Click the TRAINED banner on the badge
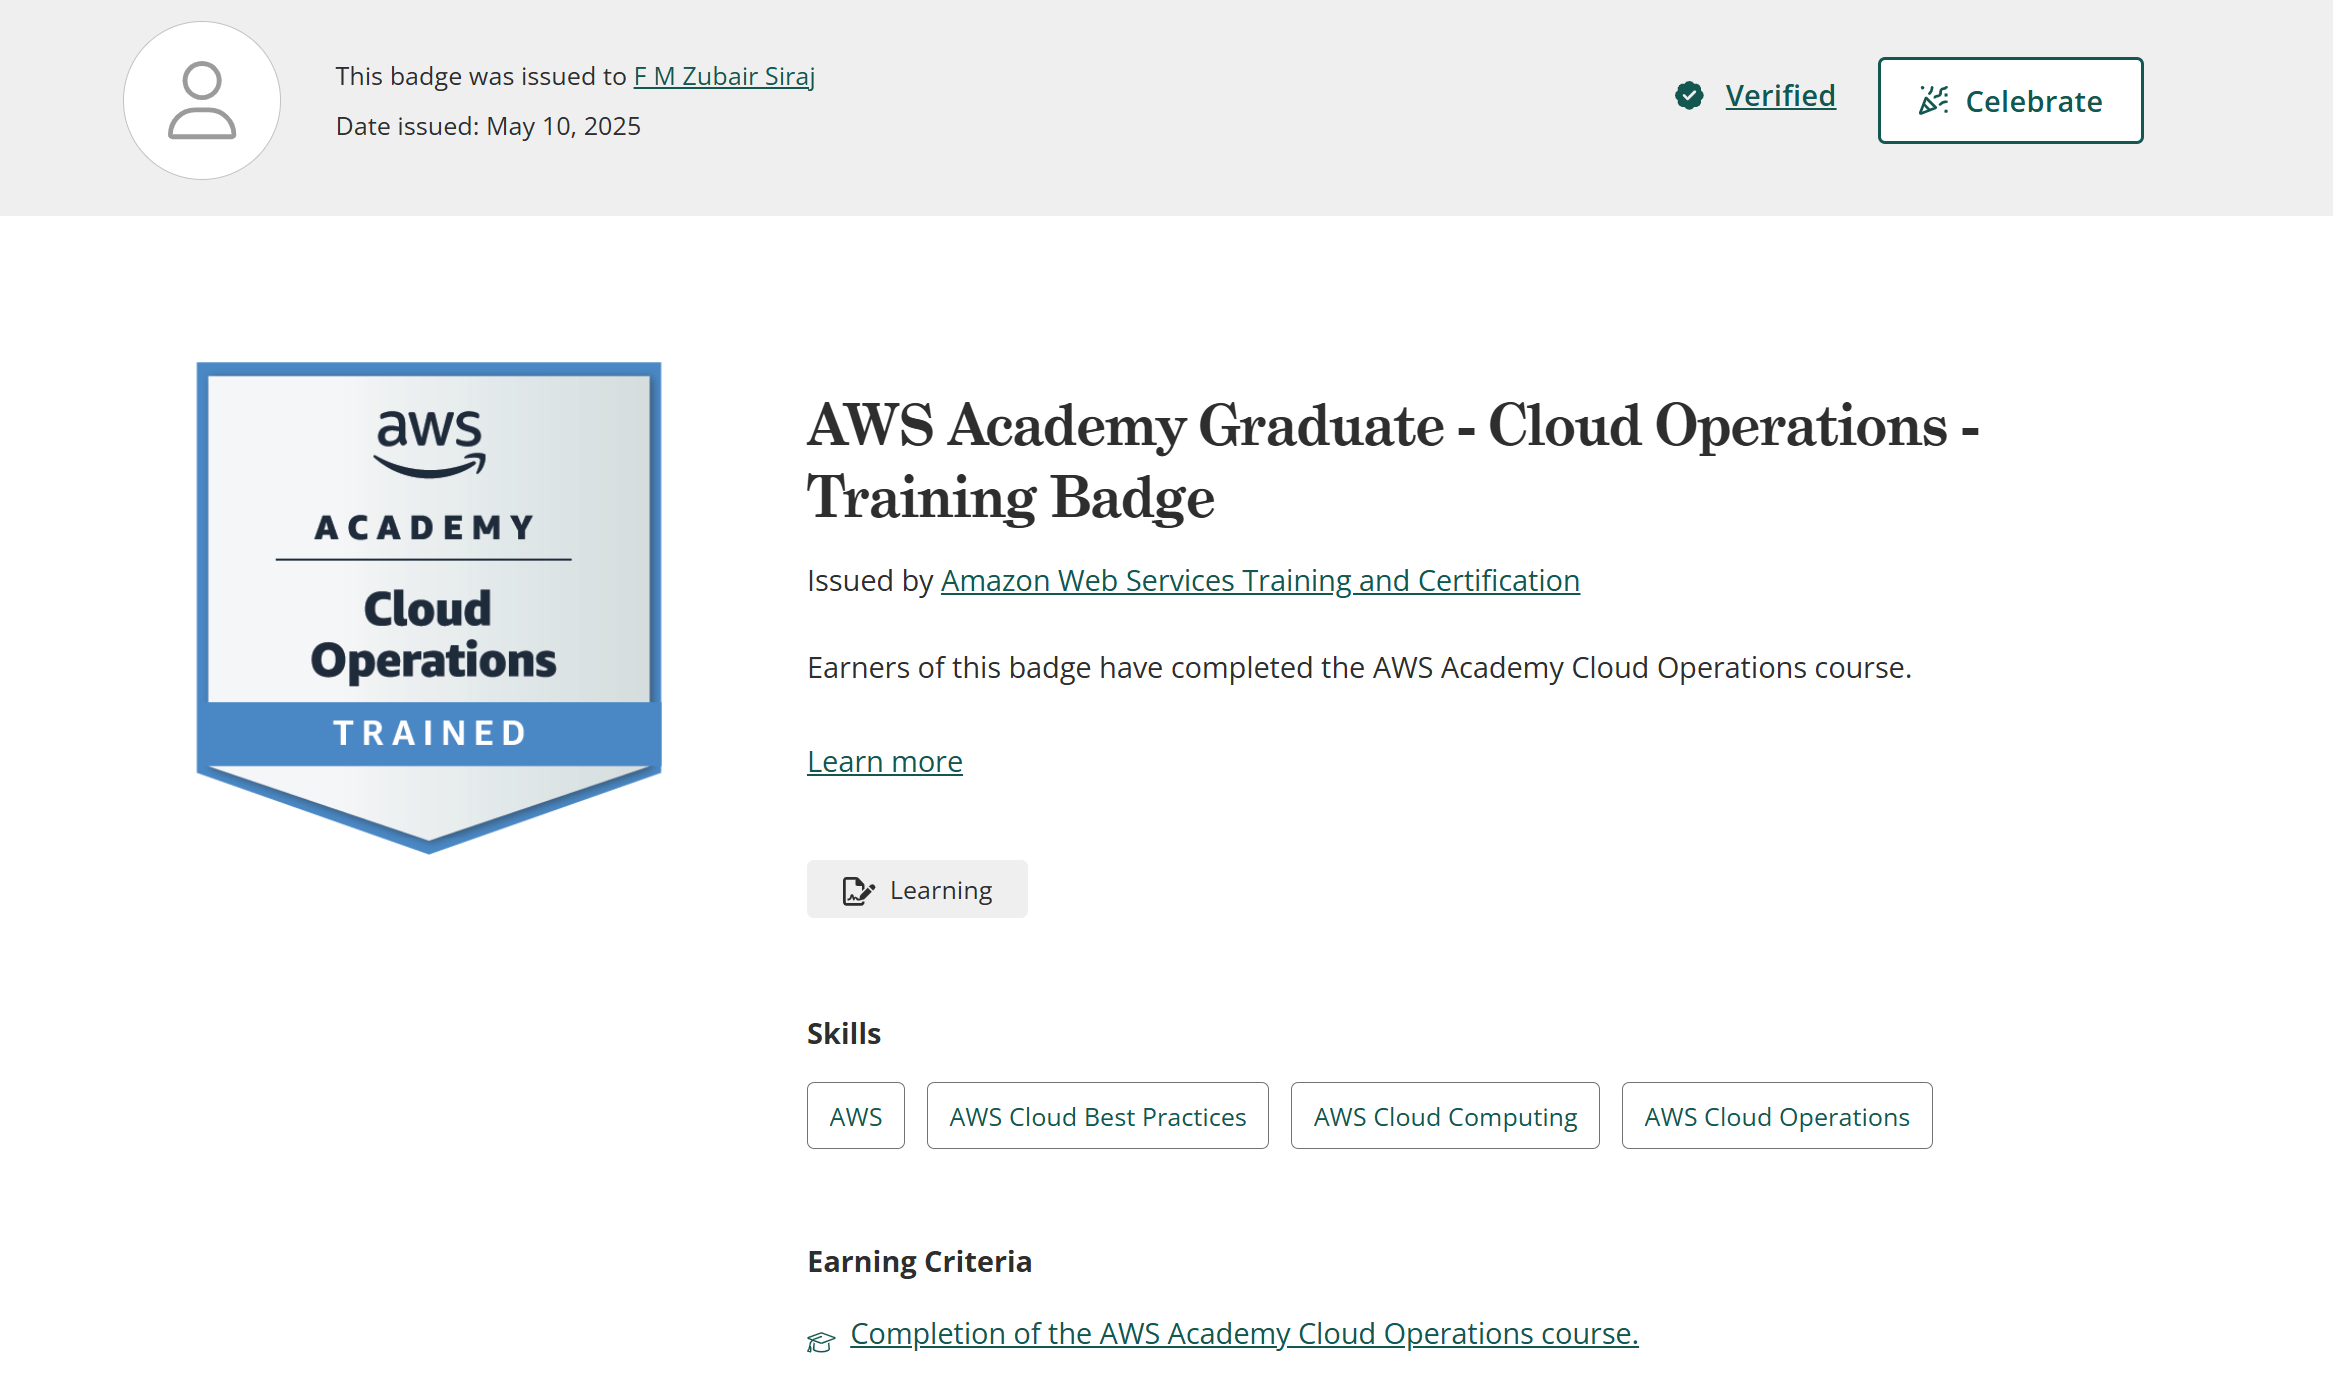Viewport: 2333px width, 1396px height. [429, 733]
